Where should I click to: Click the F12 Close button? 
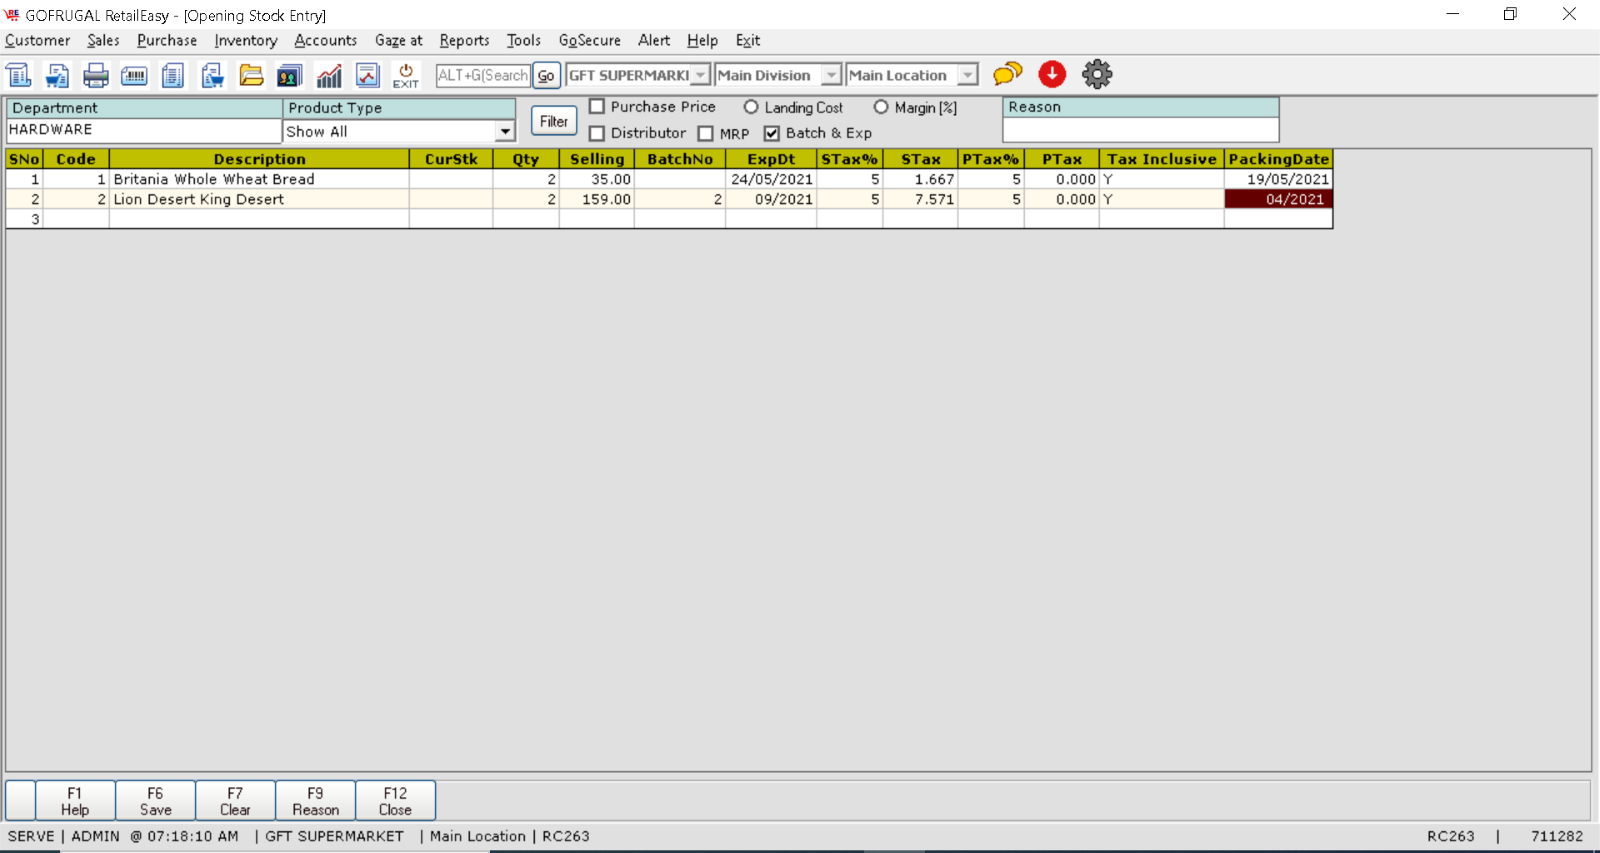[x=395, y=801]
